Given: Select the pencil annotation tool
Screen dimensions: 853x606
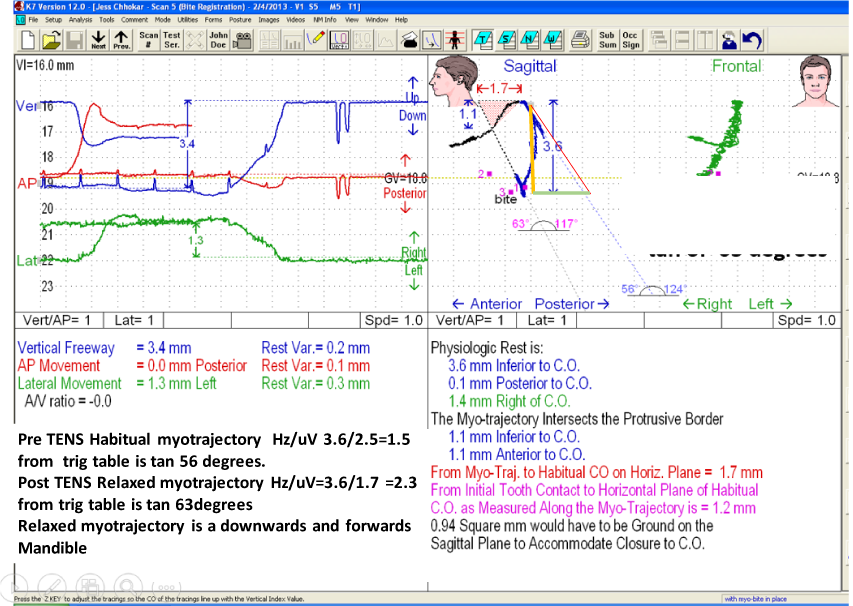Looking at the screenshot, I should tap(317, 41).
